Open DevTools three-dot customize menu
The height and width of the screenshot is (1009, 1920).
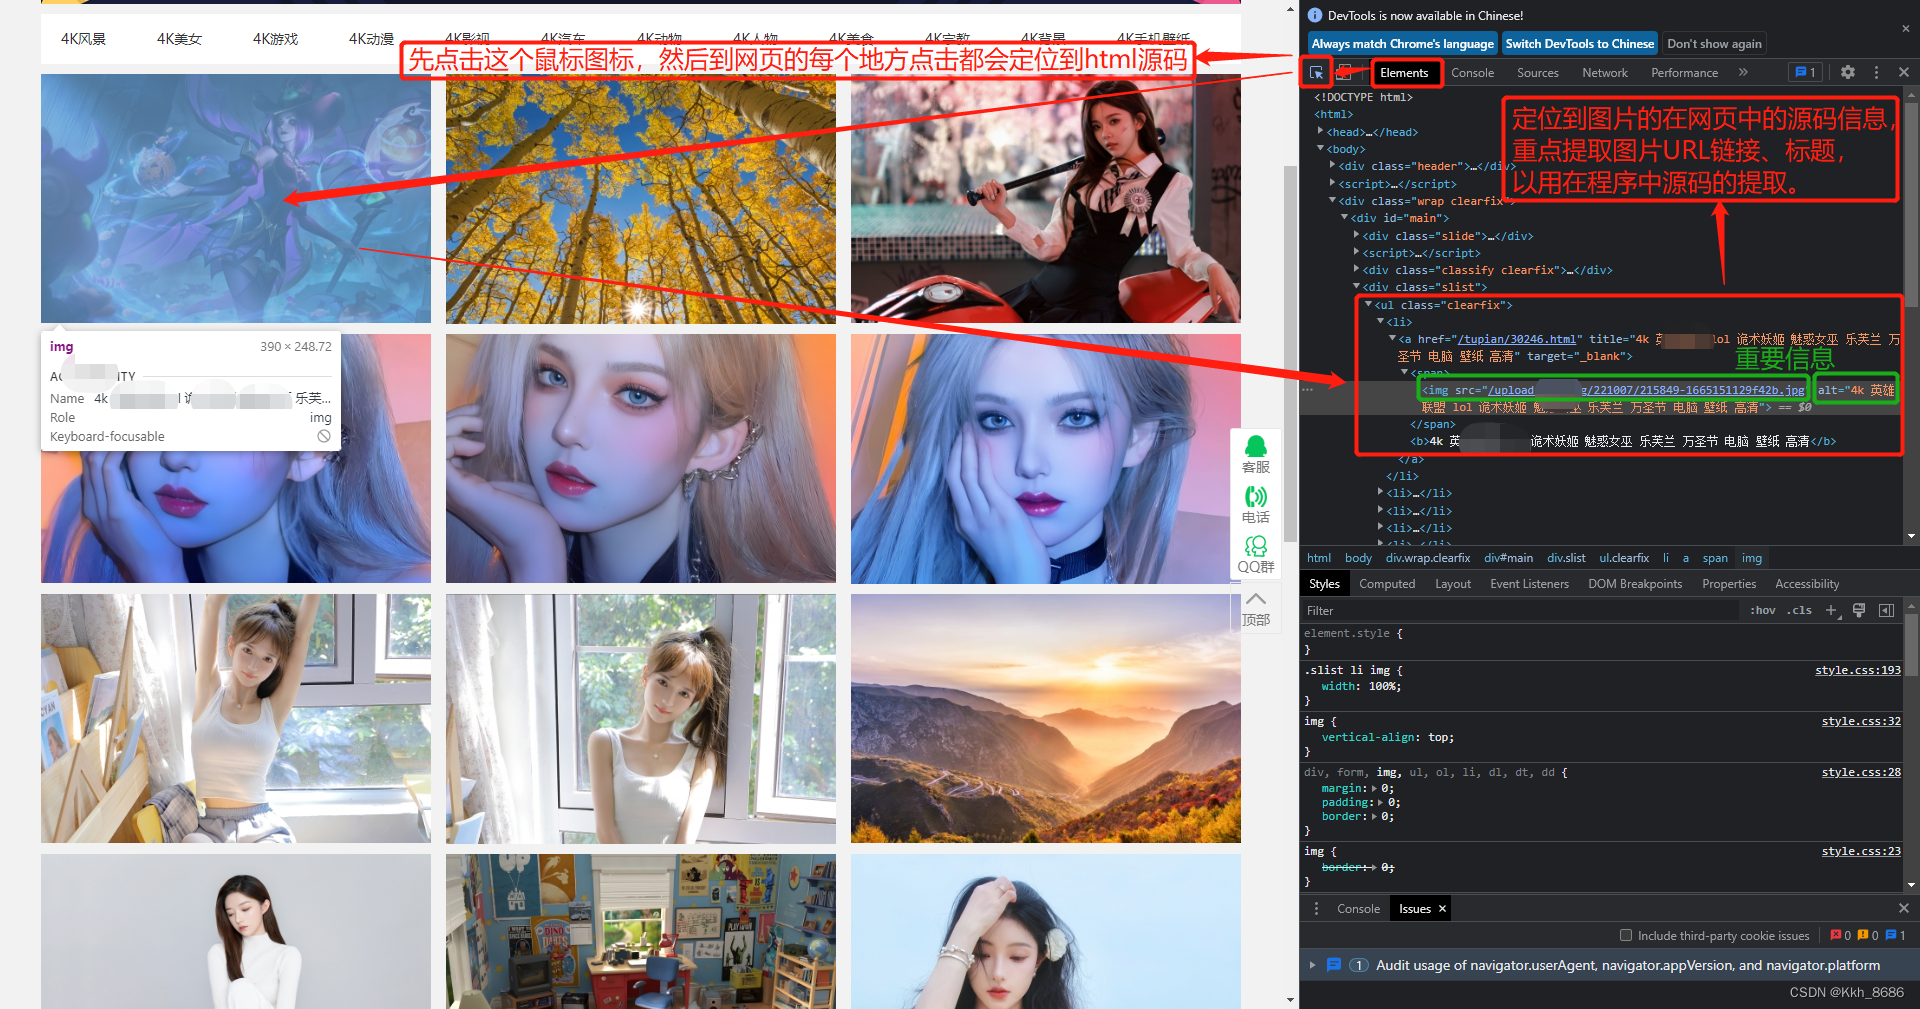point(1876,72)
